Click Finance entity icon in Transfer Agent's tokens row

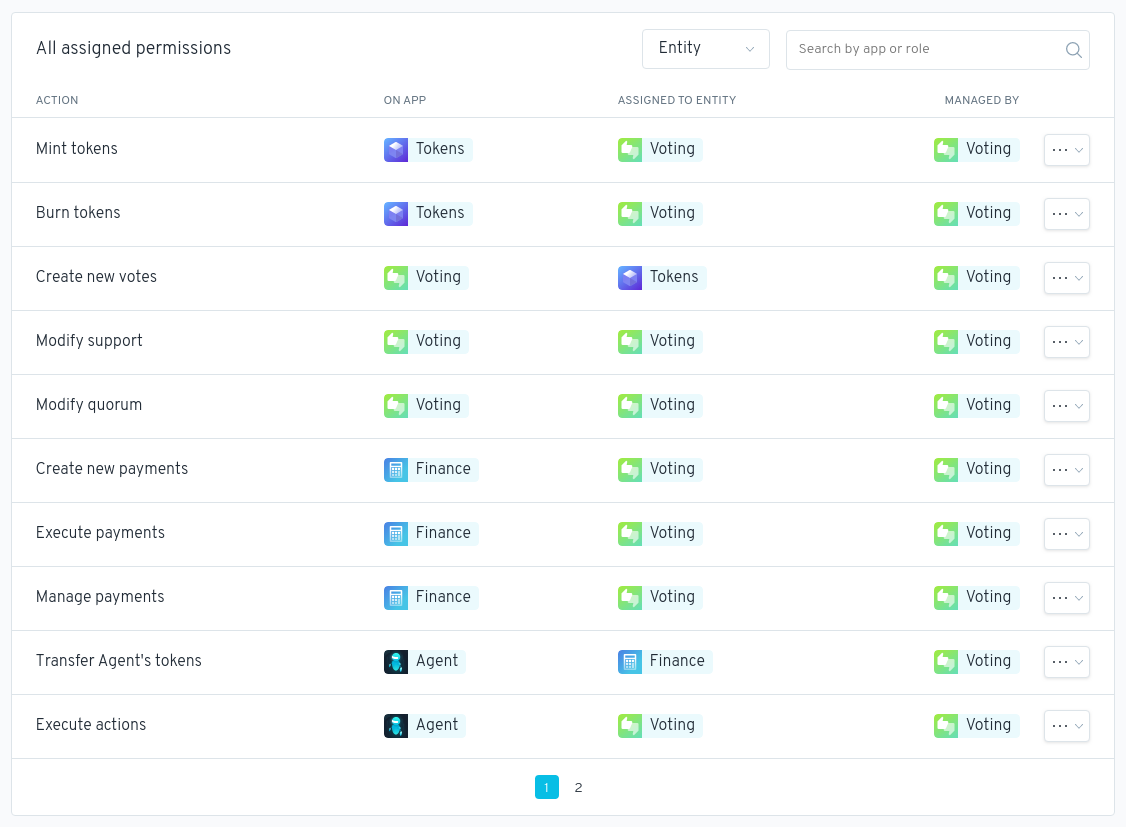(630, 662)
